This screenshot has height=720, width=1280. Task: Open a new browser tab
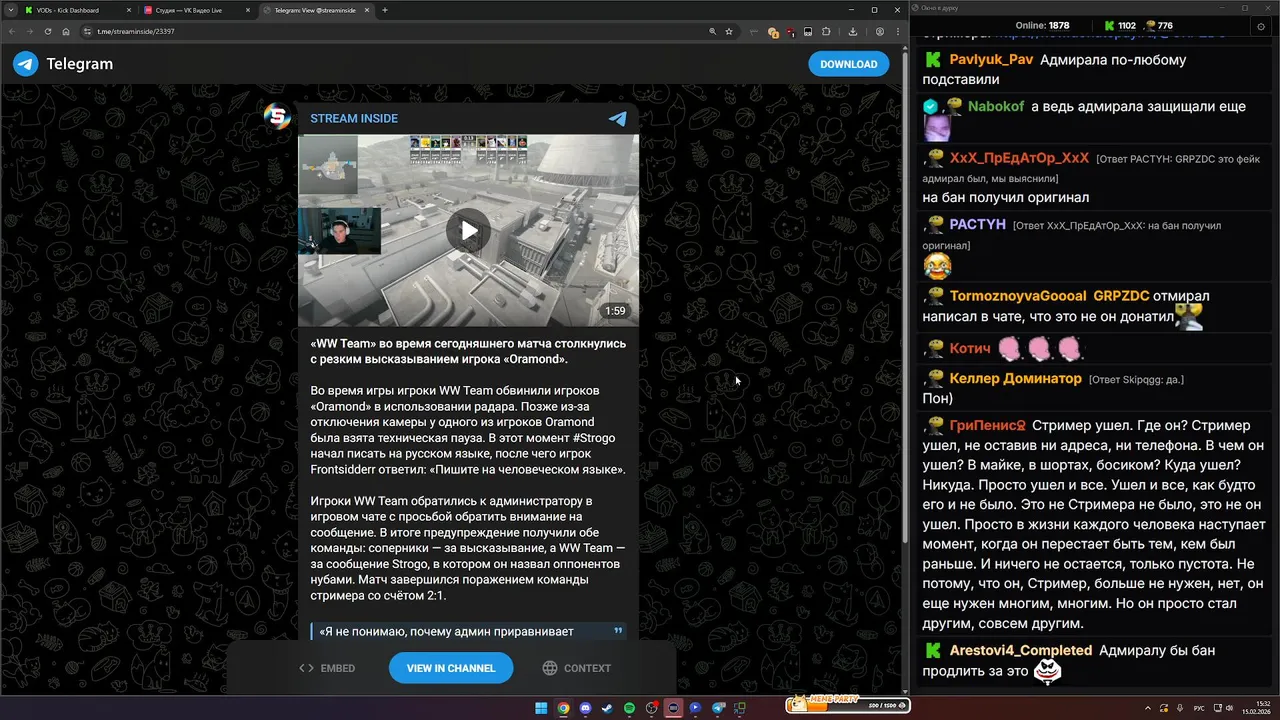[x=385, y=10]
